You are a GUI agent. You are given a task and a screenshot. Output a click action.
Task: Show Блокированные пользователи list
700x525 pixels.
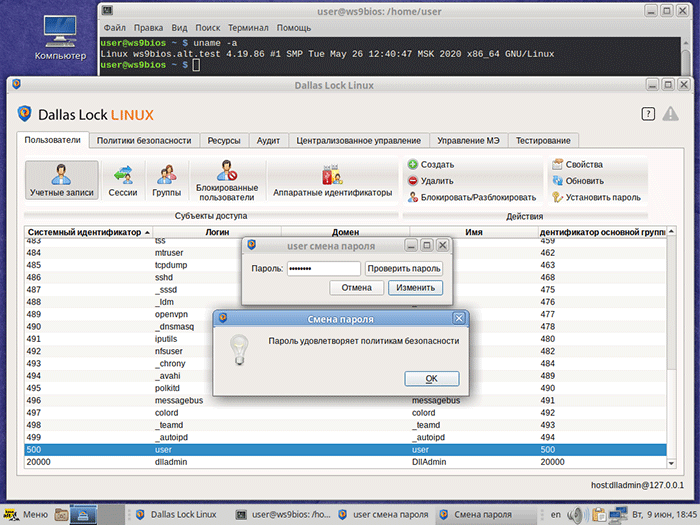(x=227, y=180)
